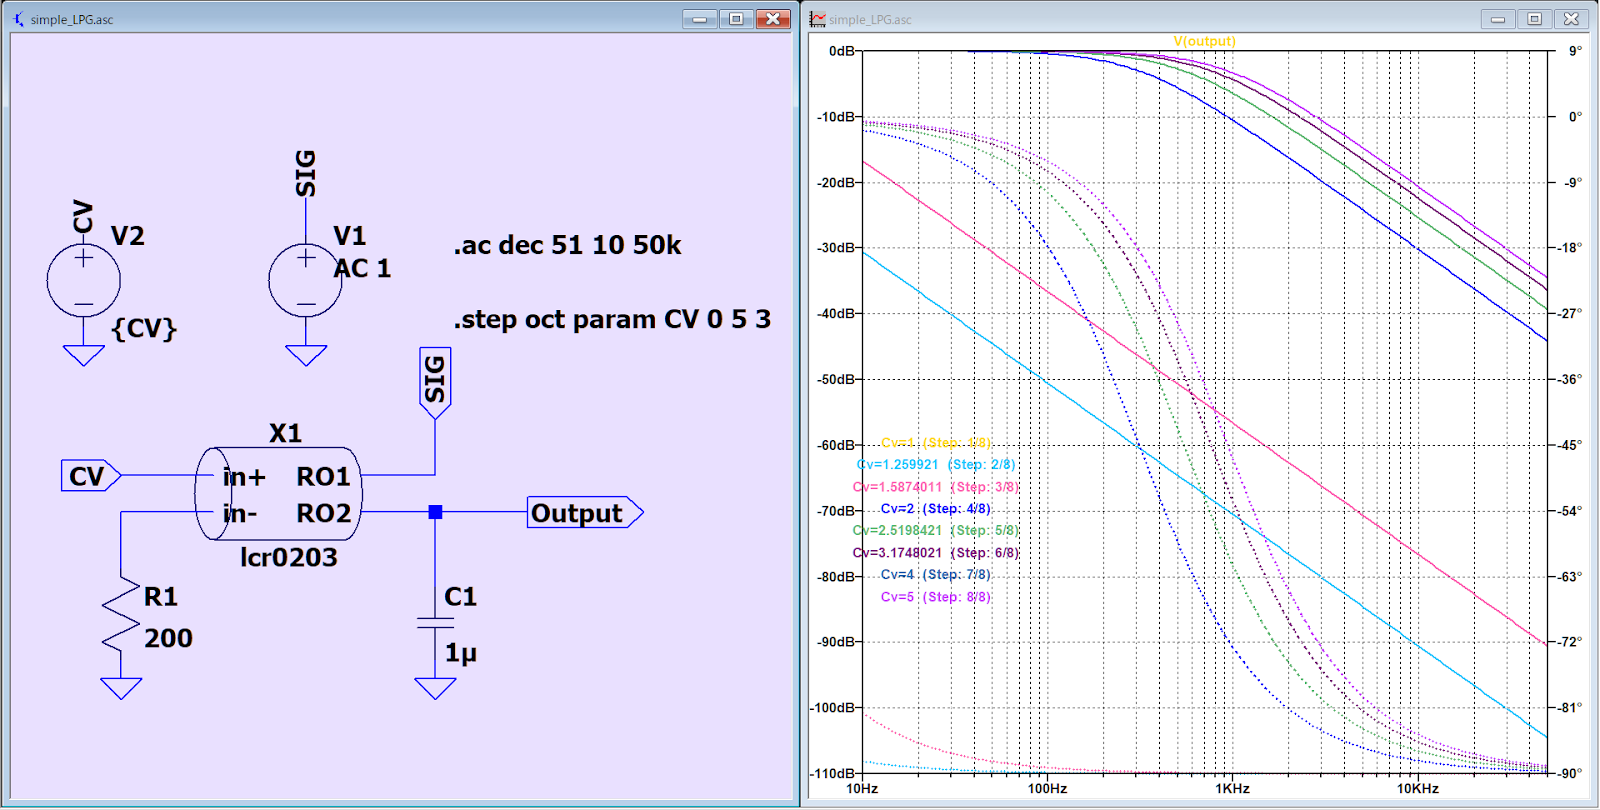Click the SIG port flag above RO1

click(x=435, y=382)
